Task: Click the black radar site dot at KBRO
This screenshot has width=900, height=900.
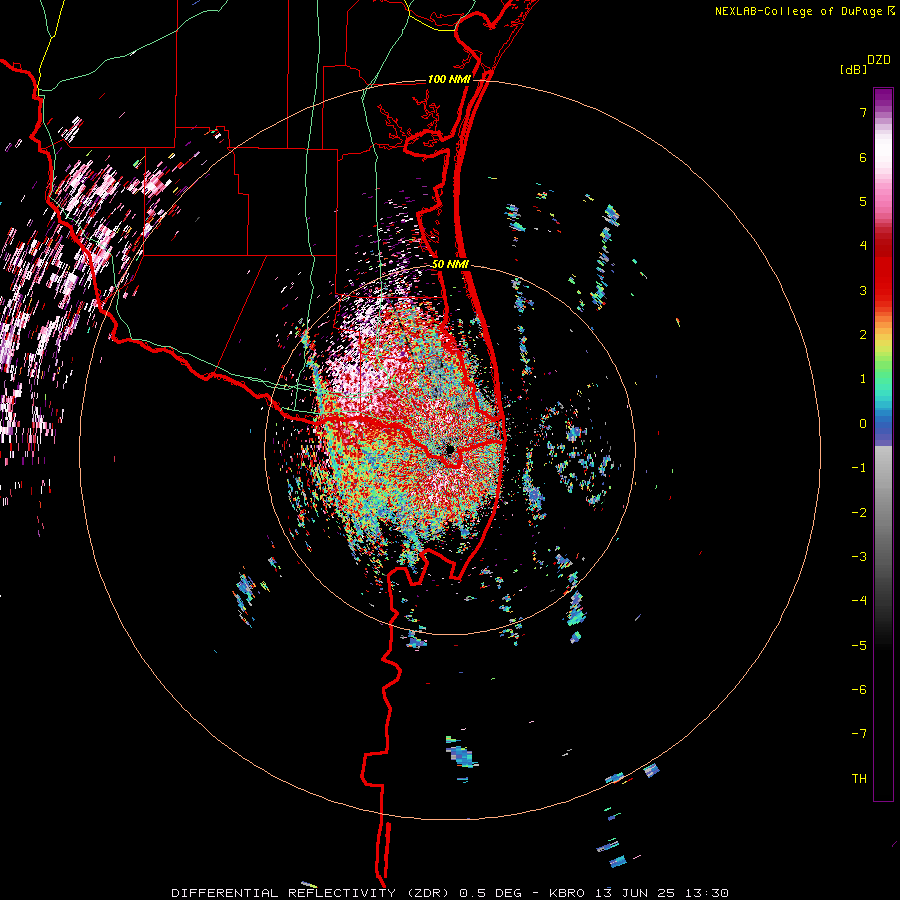Action: [x=450, y=449]
